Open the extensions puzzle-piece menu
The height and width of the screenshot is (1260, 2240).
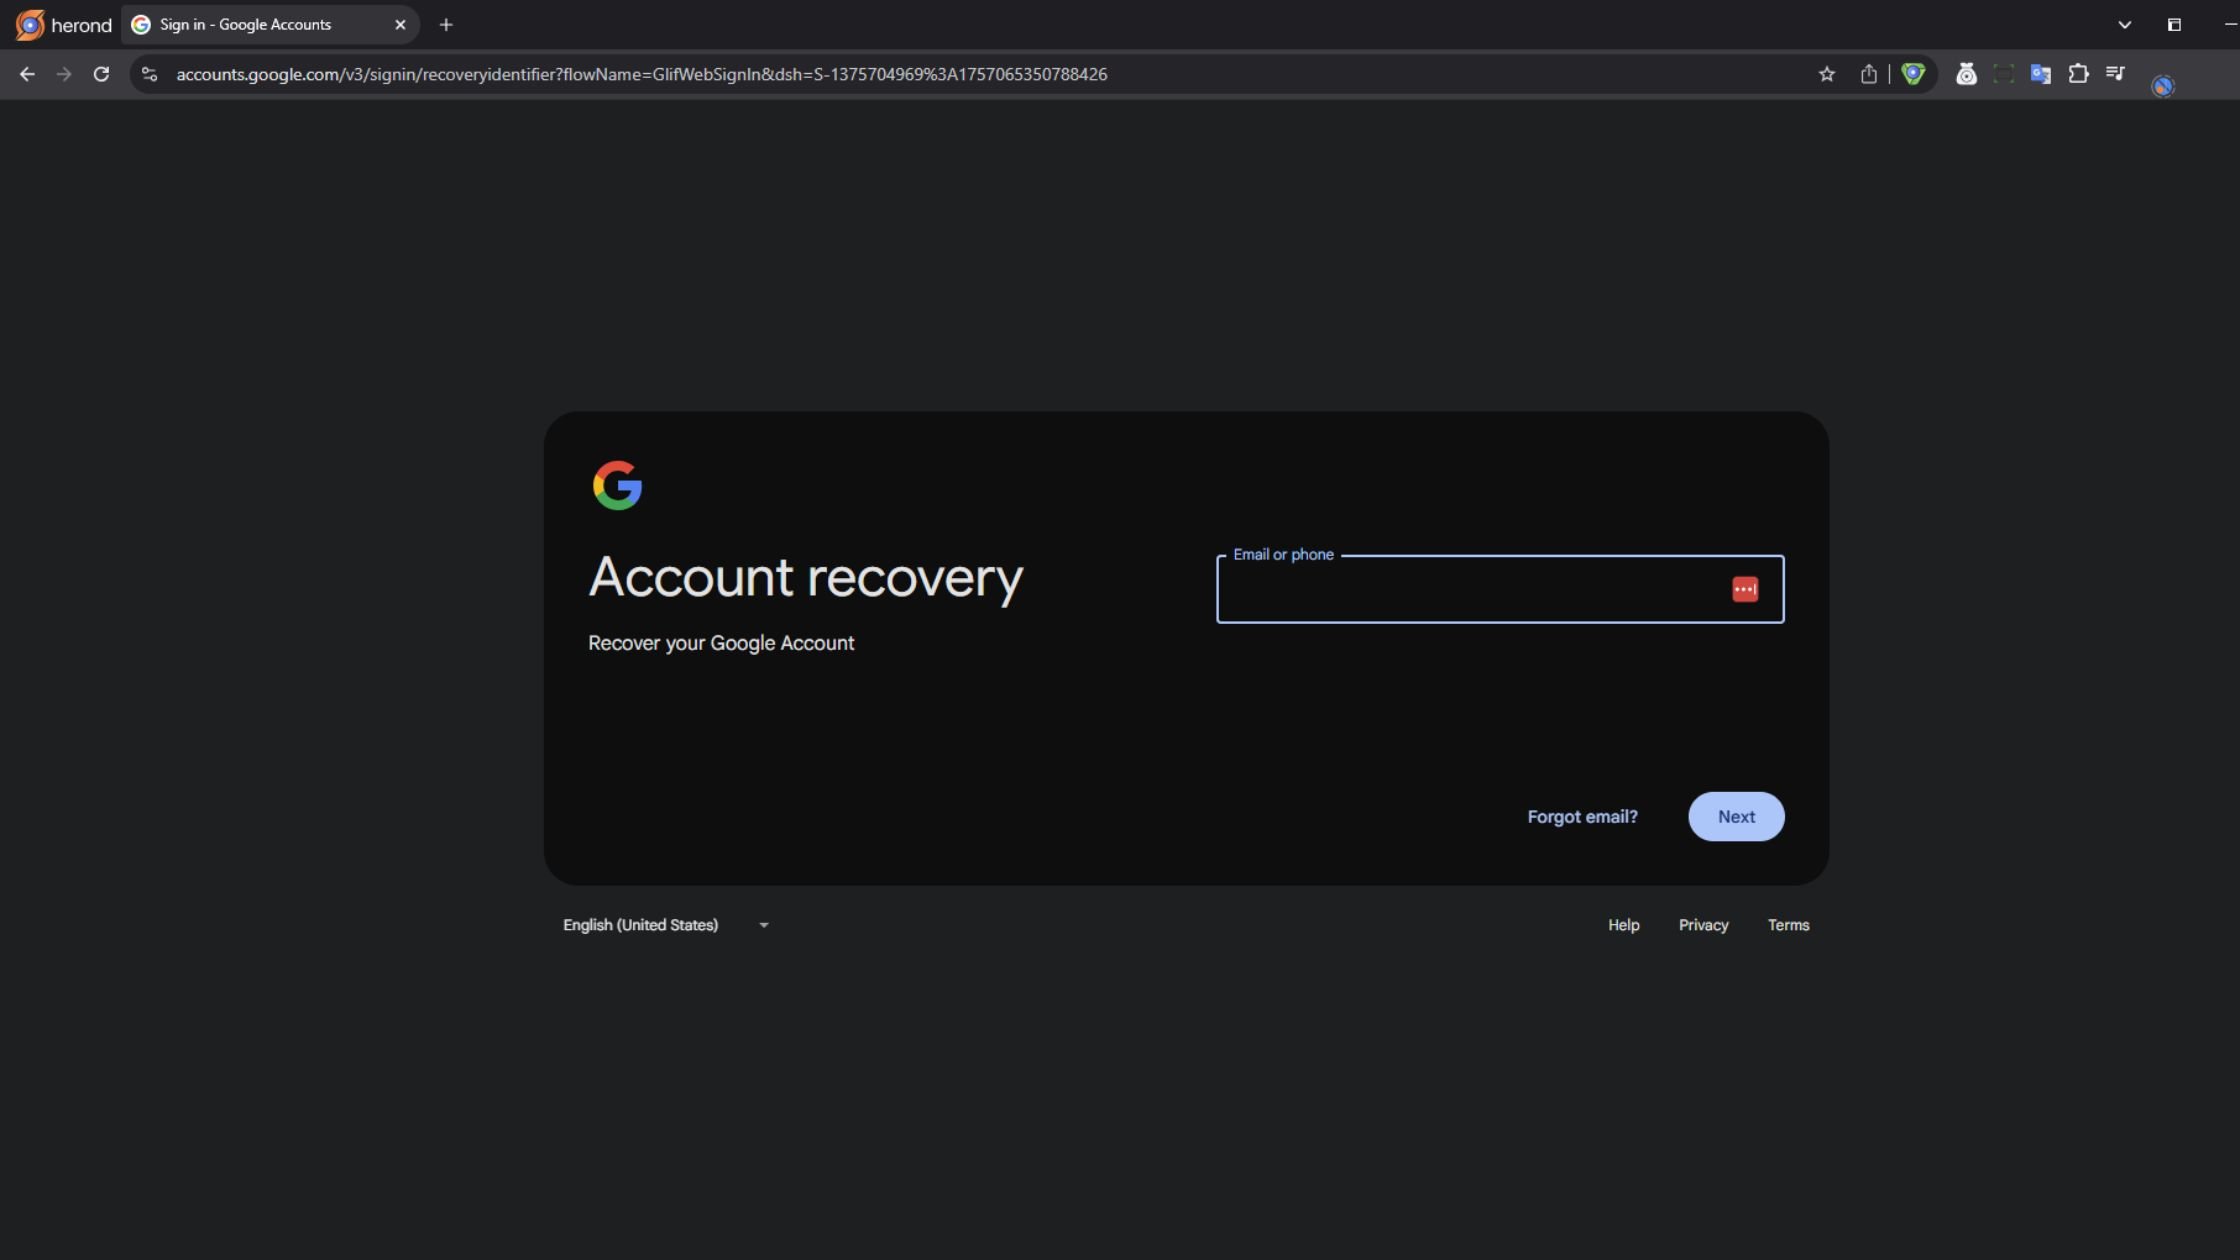[2079, 74]
